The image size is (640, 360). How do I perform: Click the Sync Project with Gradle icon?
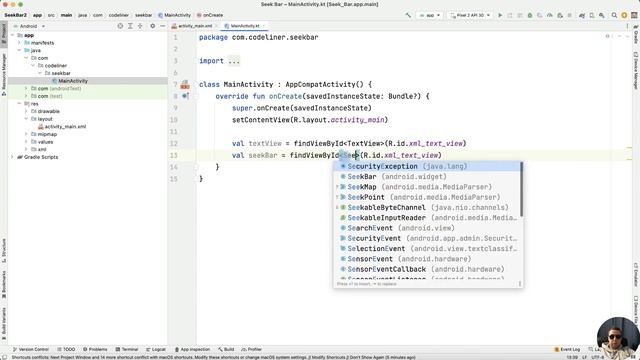(x=582, y=15)
